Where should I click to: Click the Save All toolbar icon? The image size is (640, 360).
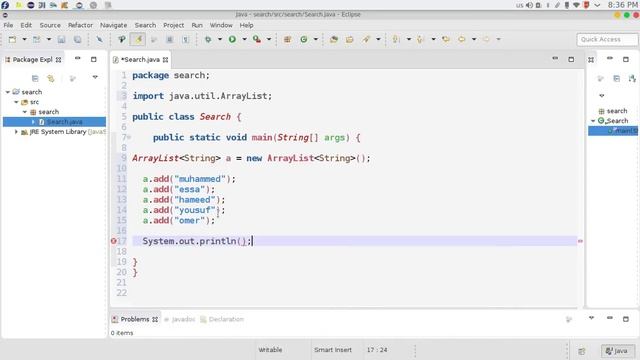point(77,39)
